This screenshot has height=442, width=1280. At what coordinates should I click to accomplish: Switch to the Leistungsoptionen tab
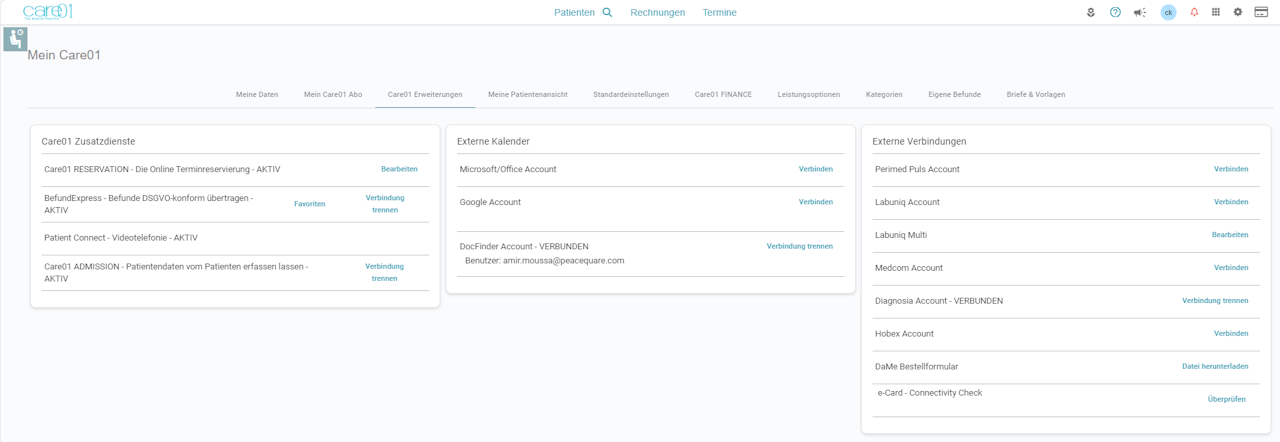click(x=809, y=94)
